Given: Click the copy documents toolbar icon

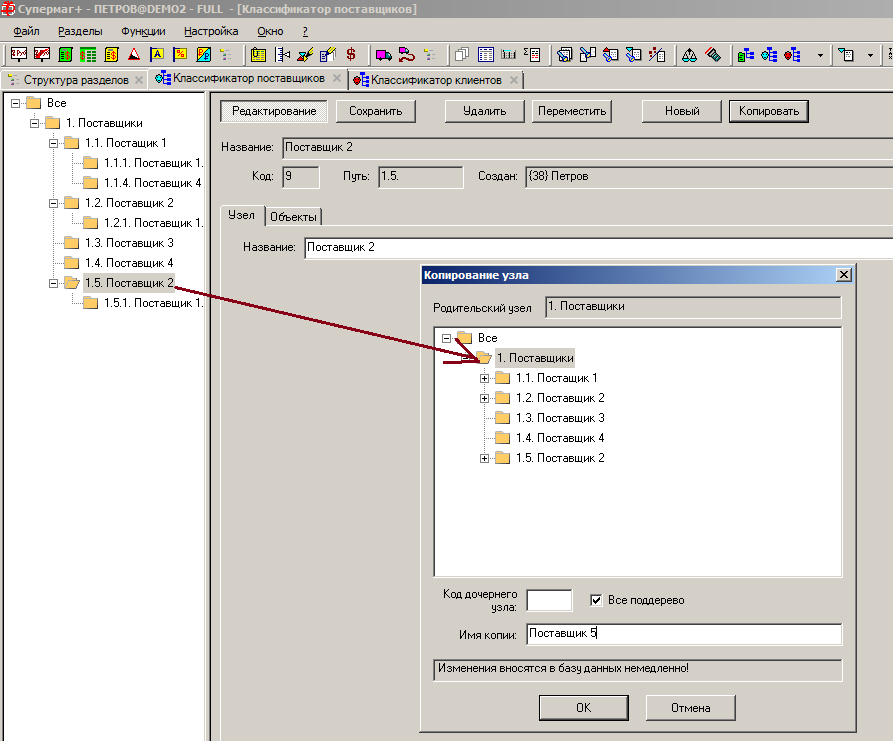Looking at the screenshot, I should [x=462, y=55].
